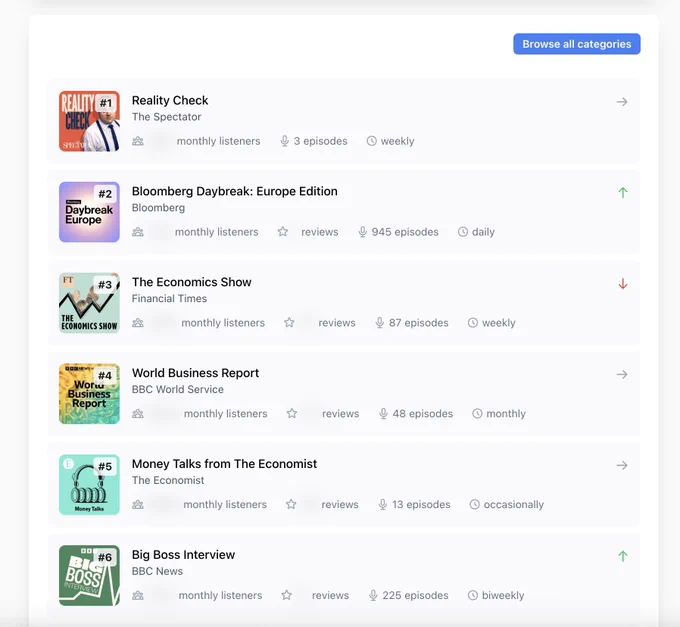Click the Bloomberg publisher name

[x=158, y=208]
